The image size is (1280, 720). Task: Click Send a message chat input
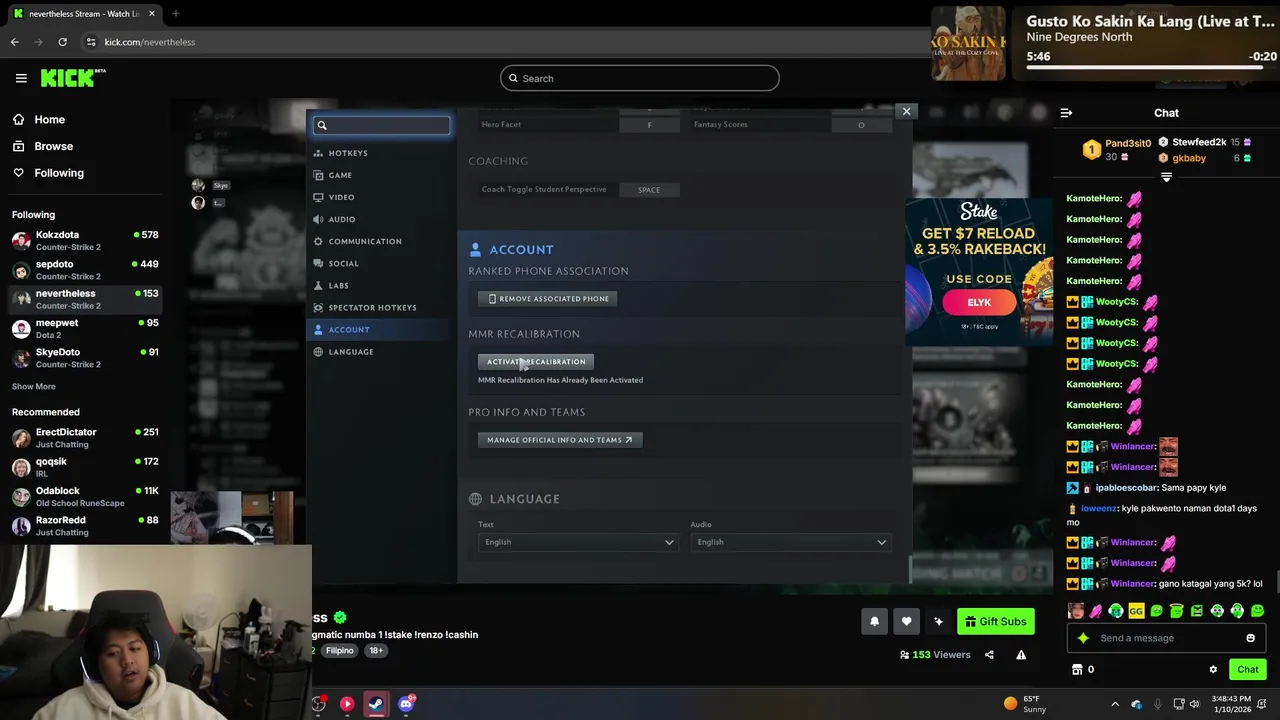tap(1166, 638)
